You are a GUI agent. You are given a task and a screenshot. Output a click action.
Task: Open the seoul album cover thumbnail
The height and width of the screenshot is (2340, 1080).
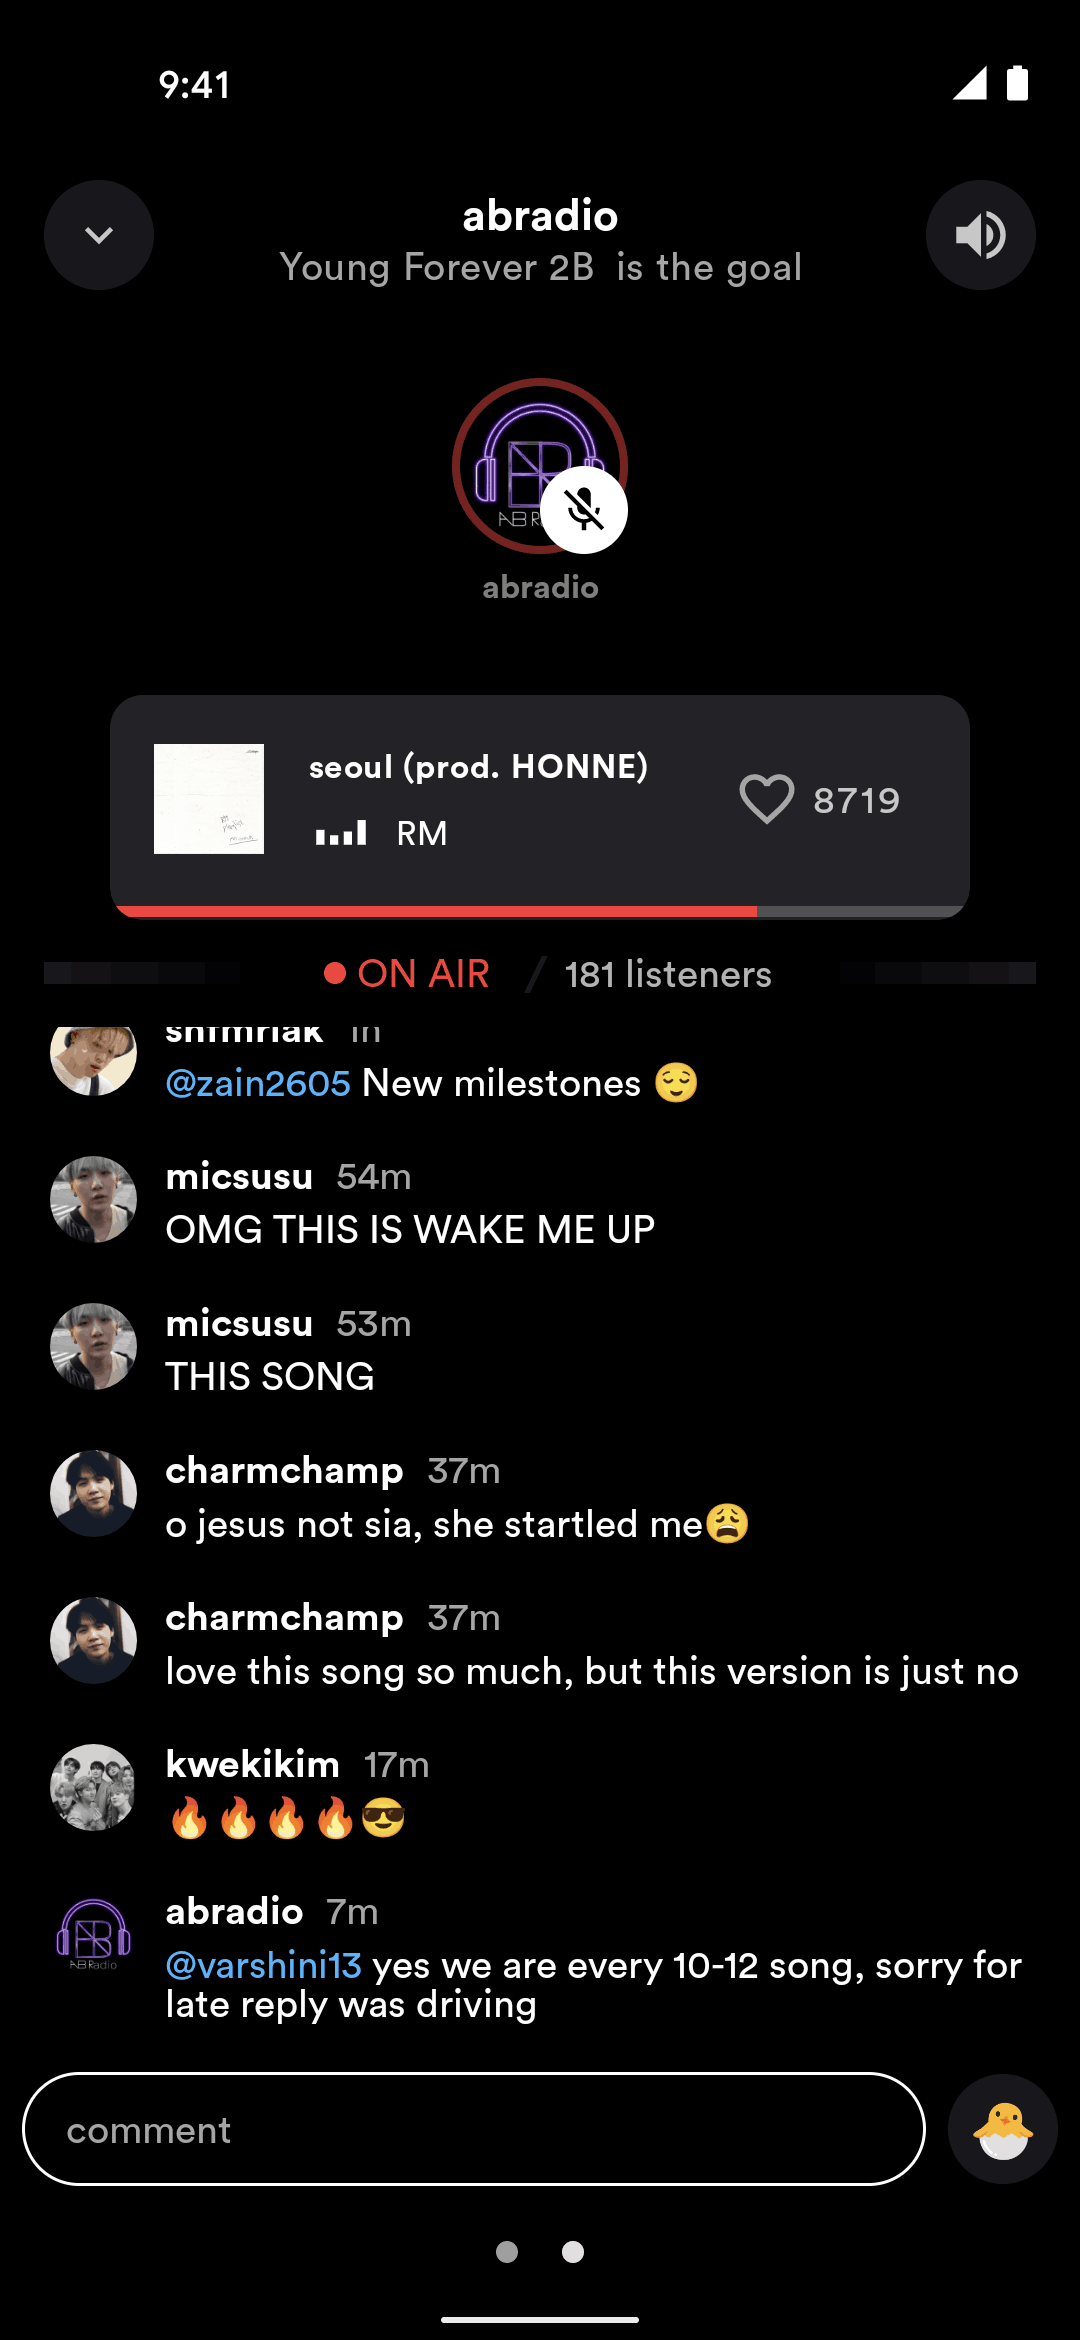click(209, 799)
